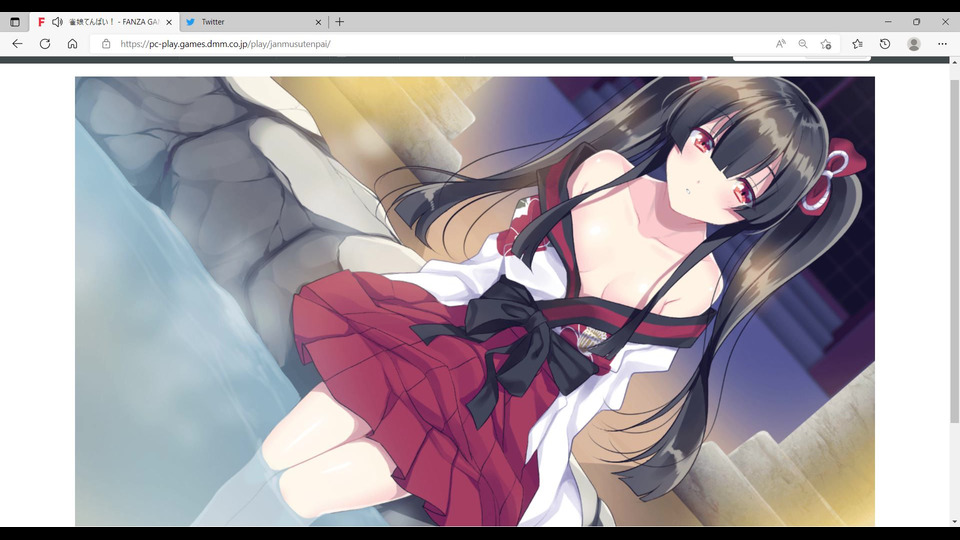Open the vertical tabs panel icon
The image size is (960, 540).
[x=15, y=22]
